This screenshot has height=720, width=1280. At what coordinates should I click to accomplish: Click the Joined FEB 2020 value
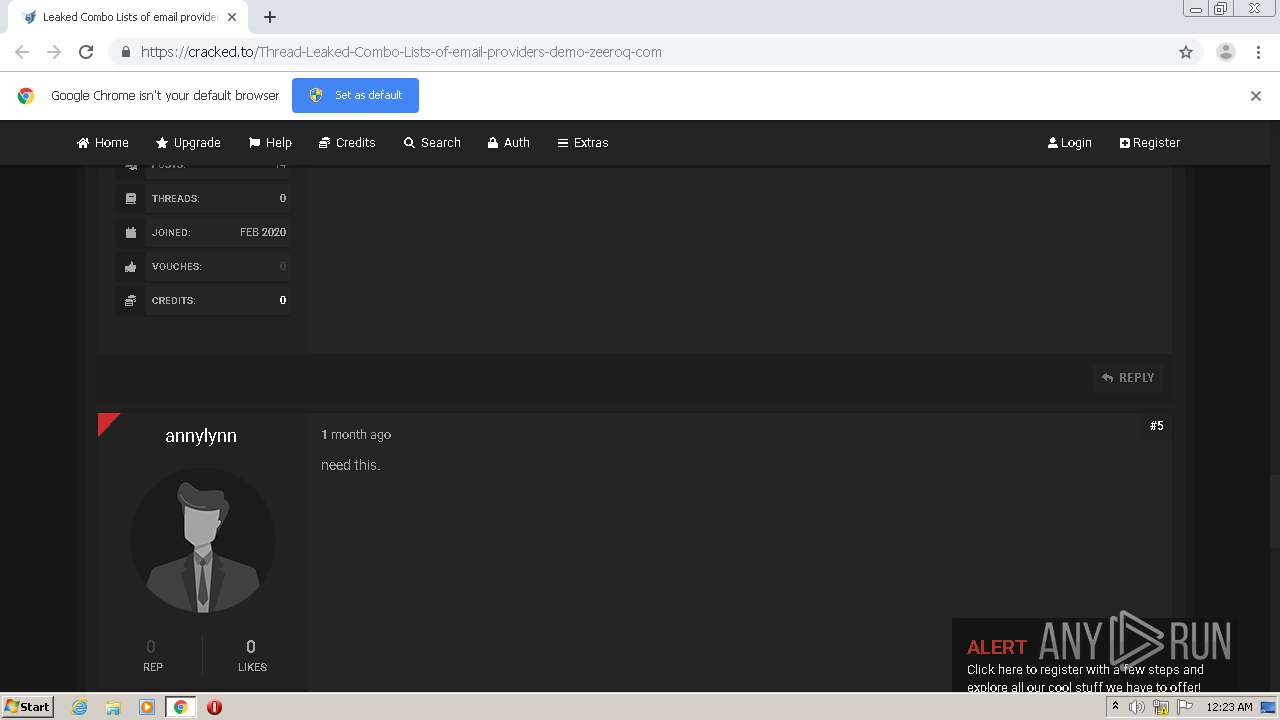click(263, 232)
